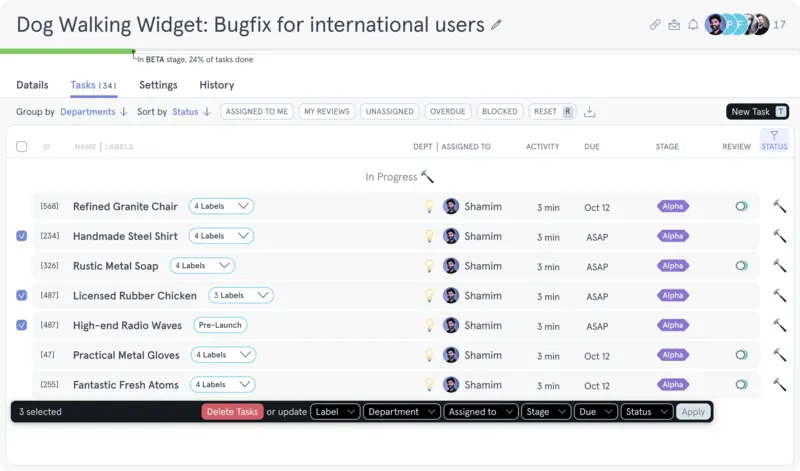Image resolution: width=800 pixels, height=471 pixels.
Task: Click review indicator icon for Refined Granite Chair
Action: (x=741, y=206)
